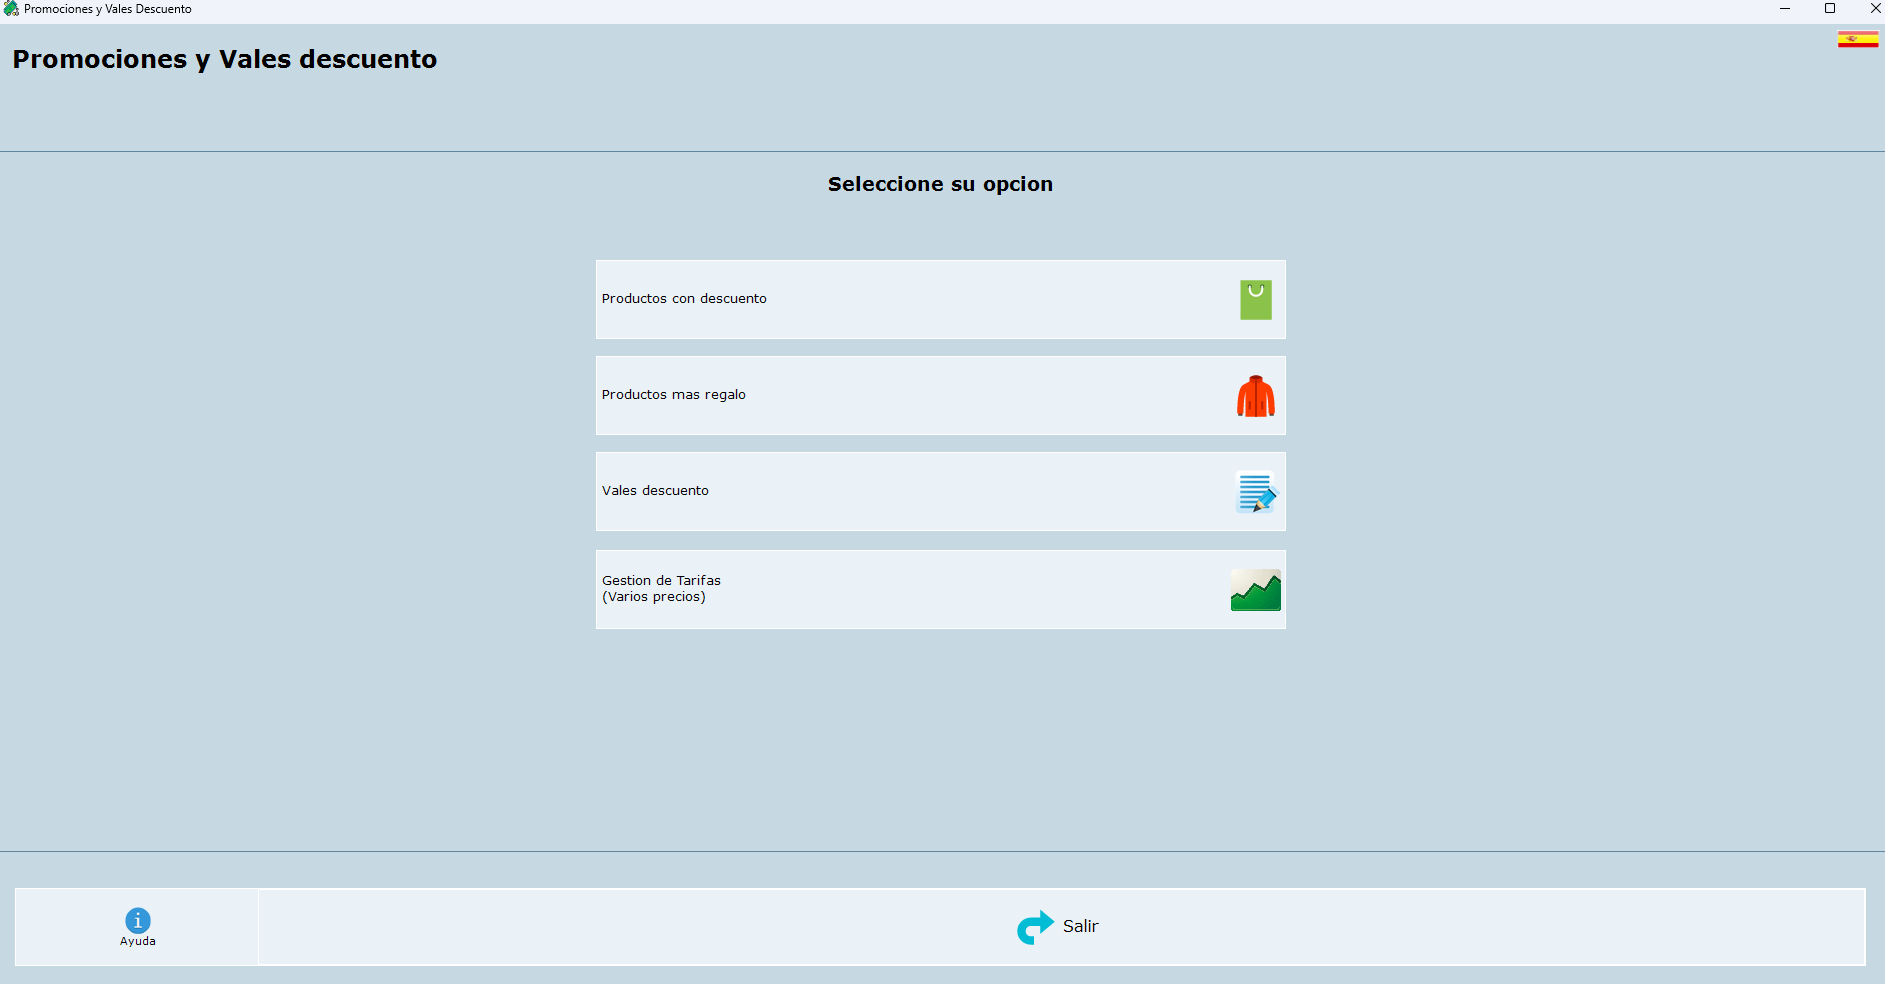Click the cyan exit arrow icon
The width and height of the screenshot is (1885, 984).
point(1035,927)
